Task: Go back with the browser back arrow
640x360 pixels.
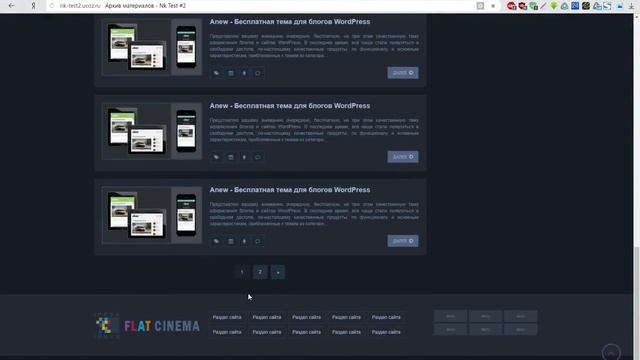Action: (11, 6)
